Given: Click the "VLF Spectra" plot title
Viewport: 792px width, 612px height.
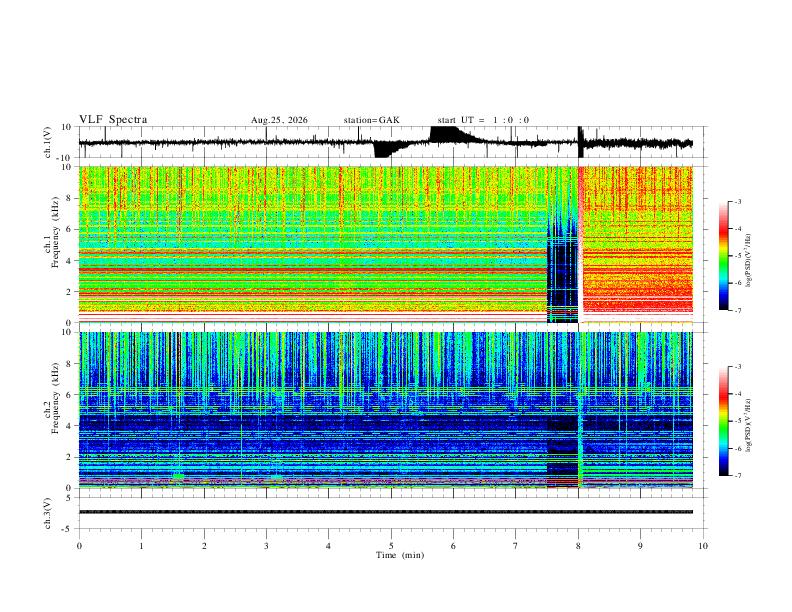Looking at the screenshot, I should [113, 120].
